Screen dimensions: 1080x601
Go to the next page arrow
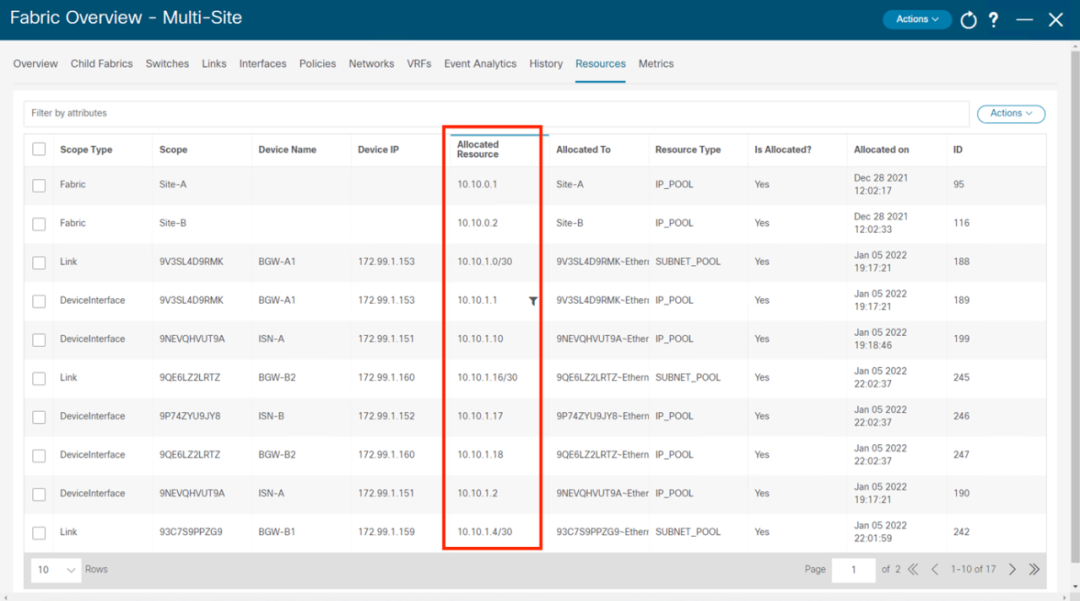[1012, 569]
